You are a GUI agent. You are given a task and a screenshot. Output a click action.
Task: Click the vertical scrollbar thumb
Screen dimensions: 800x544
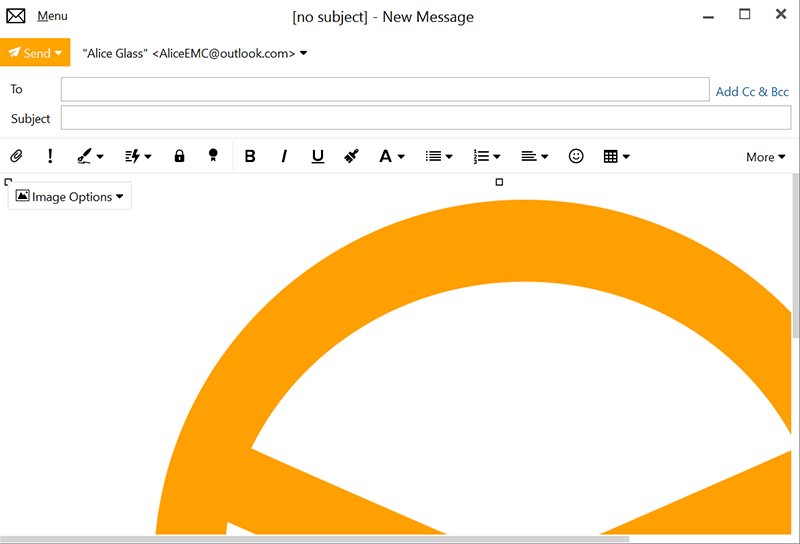click(795, 255)
